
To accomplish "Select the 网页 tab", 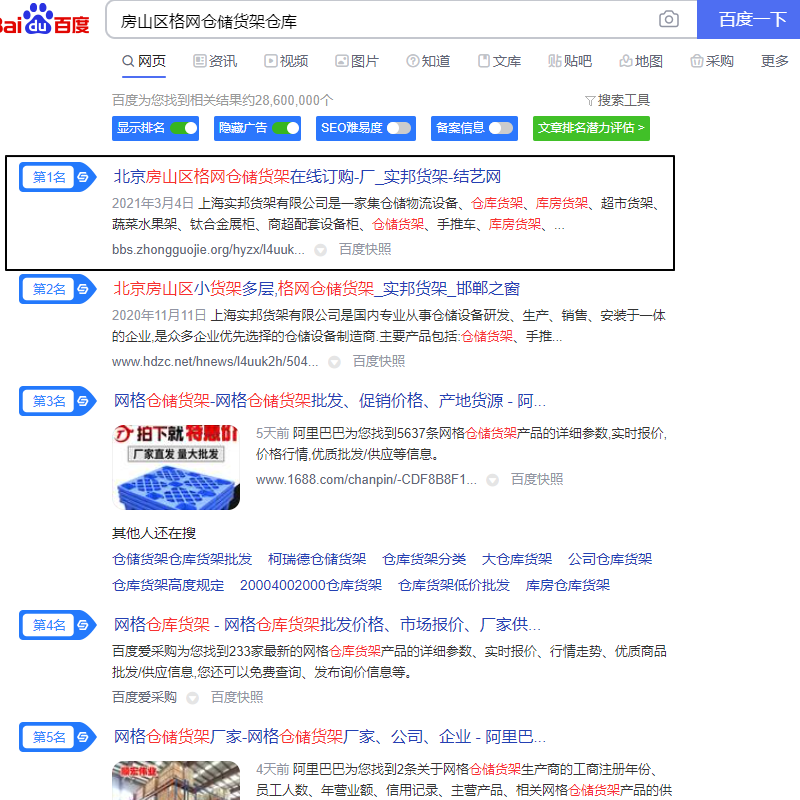I will coord(144,61).
